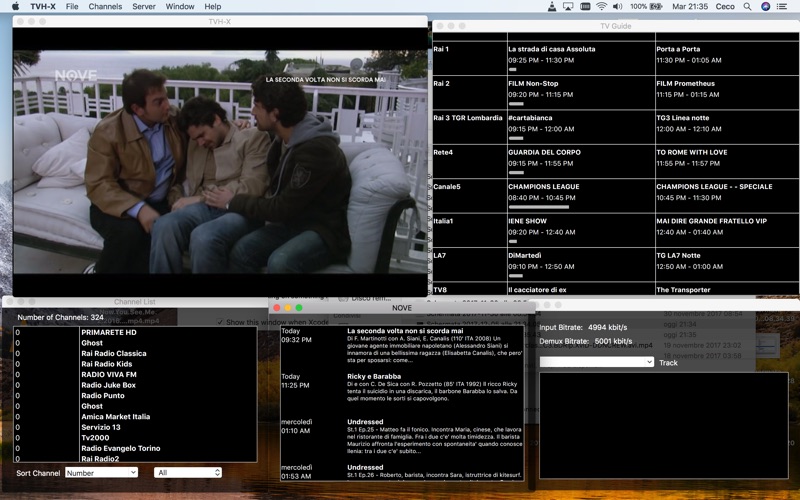Open the volume control in menu bar

[x=617, y=6]
